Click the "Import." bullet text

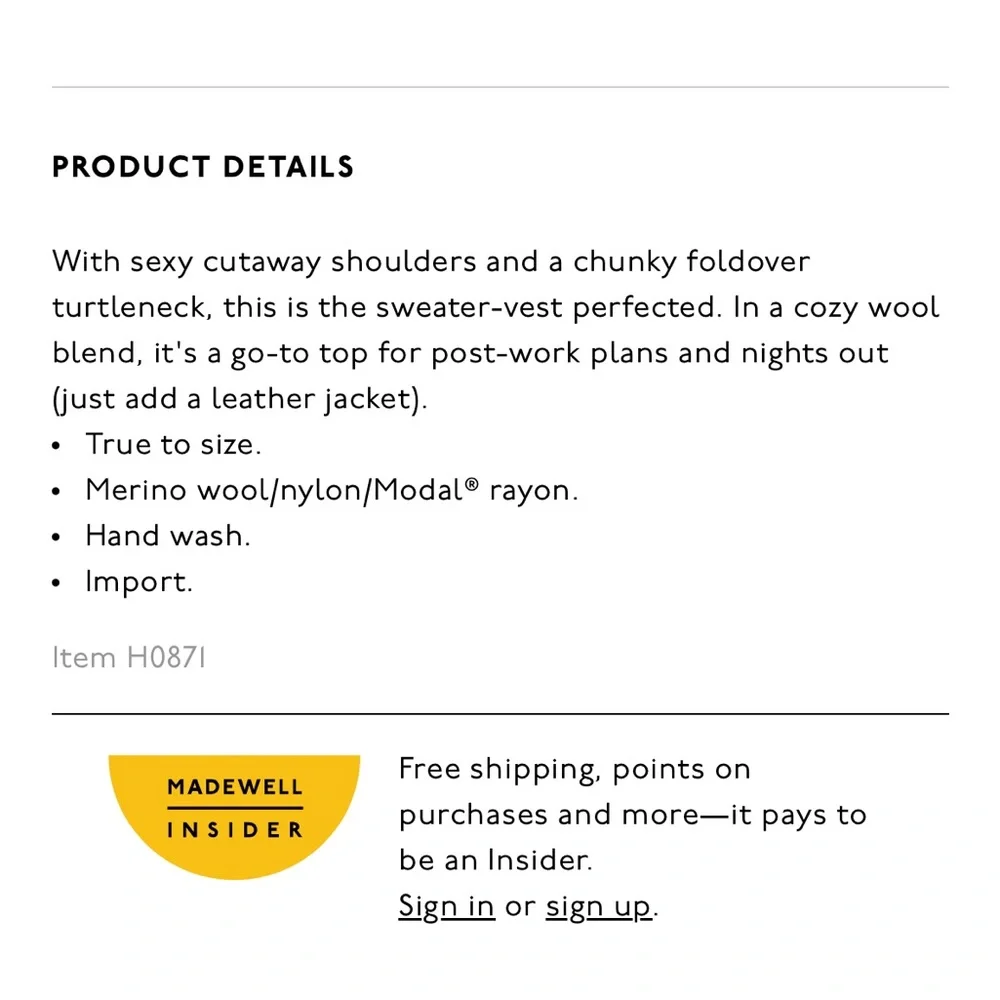click(x=138, y=582)
